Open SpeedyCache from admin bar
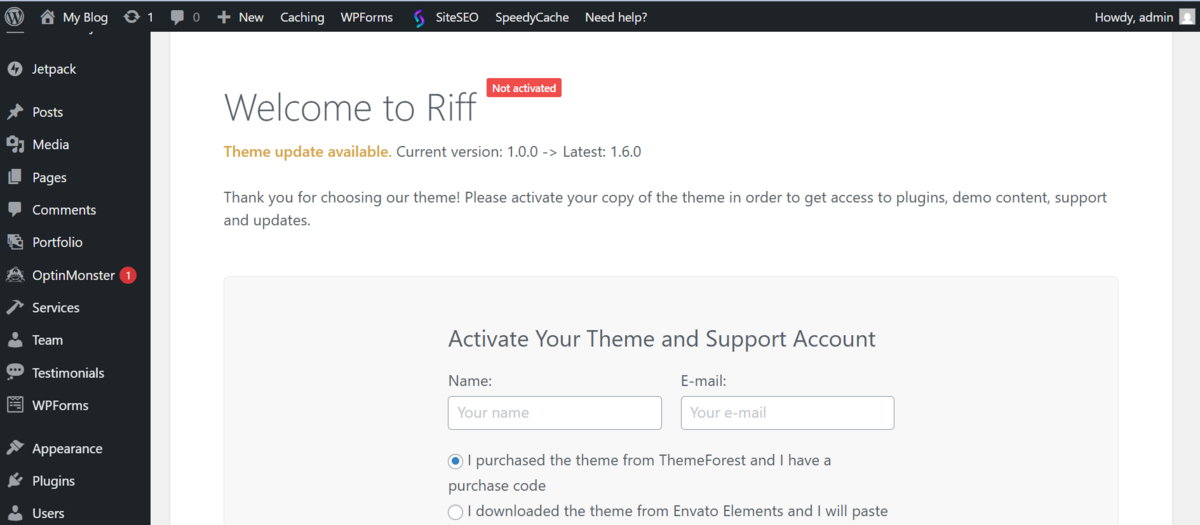This screenshot has width=1200, height=525. (x=531, y=17)
